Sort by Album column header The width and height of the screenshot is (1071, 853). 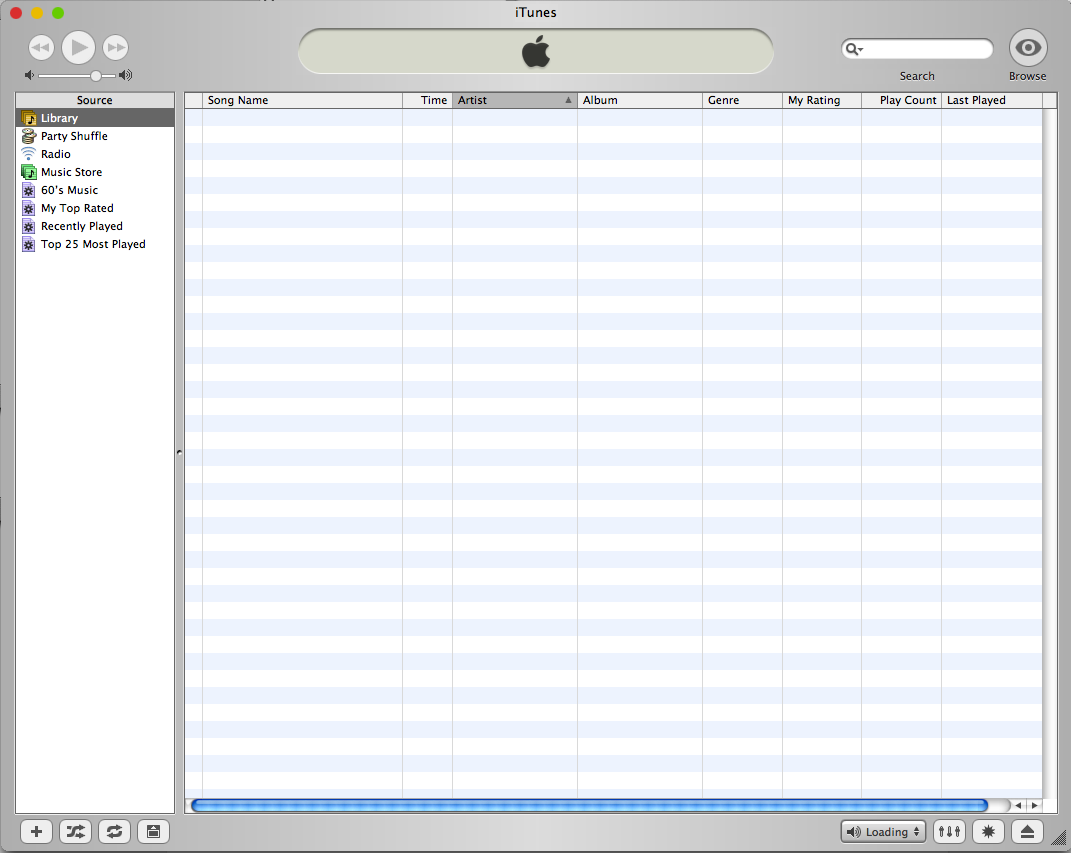point(639,100)
